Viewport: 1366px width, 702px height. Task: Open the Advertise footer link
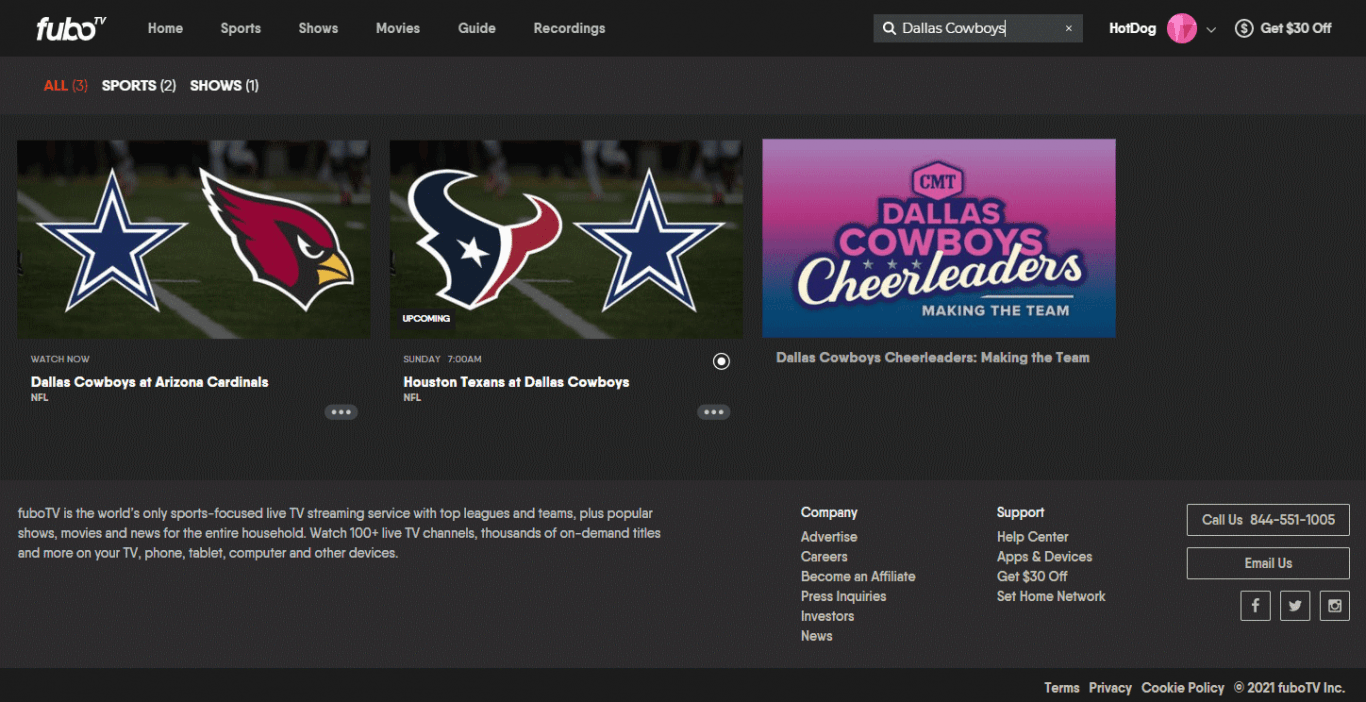pos(829,537)
